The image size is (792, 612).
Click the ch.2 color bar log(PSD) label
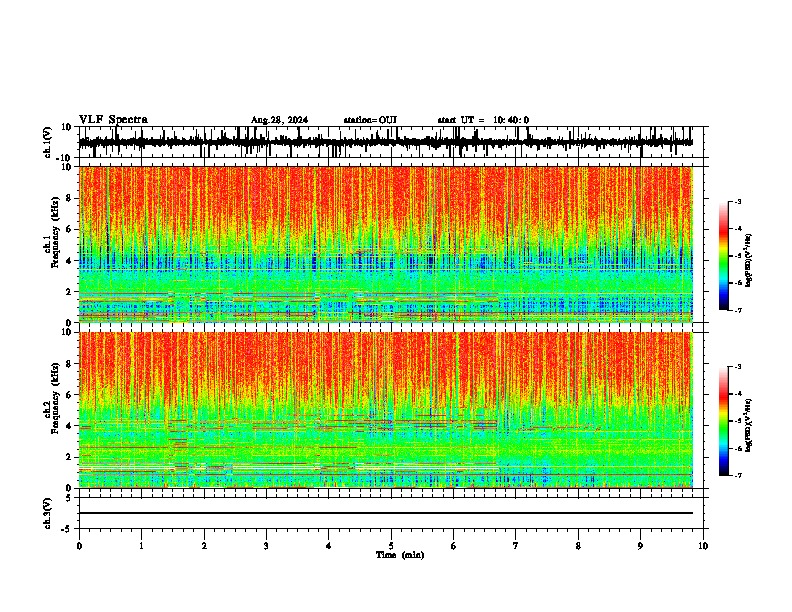coord(749,425)
